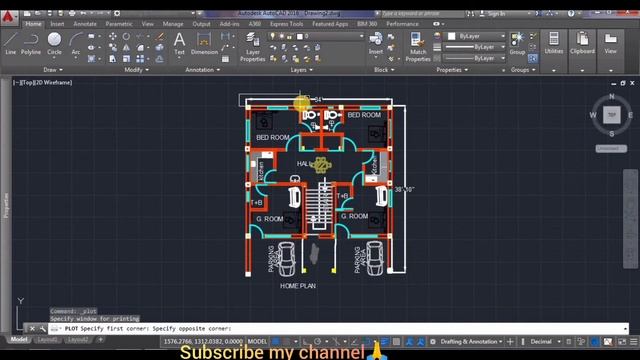
Task: Toggle layer freeze sun icon
Action: point(281,36)
